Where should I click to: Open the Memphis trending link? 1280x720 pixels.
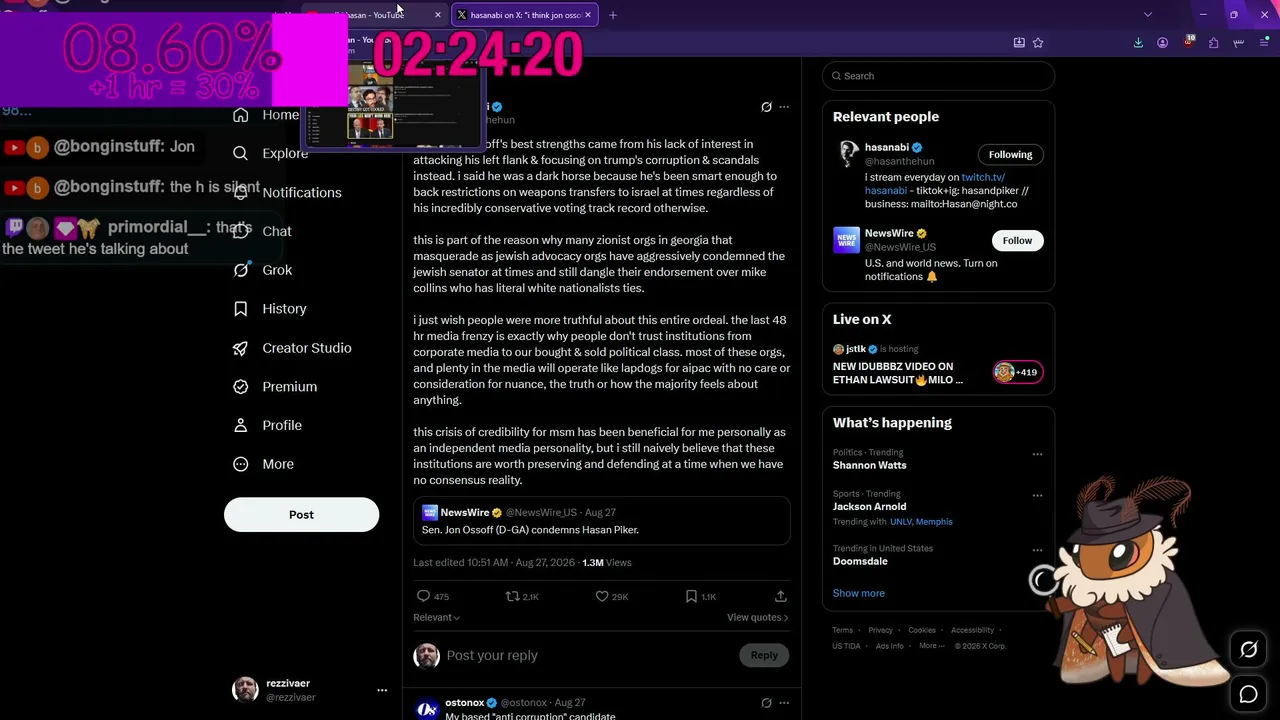pyautogui.click(x=934, y=522)
